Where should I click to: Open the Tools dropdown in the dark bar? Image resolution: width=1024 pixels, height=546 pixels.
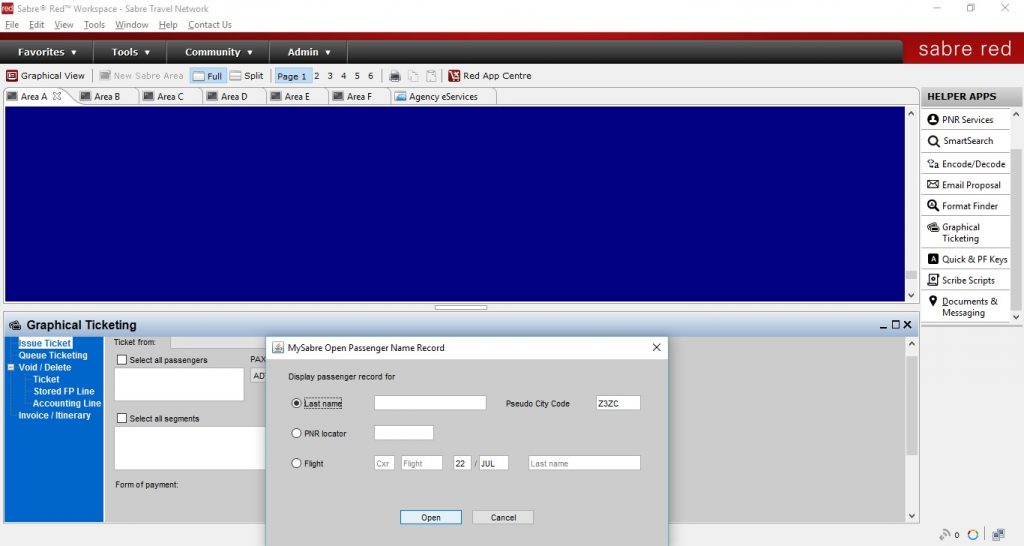click(131, 52)
